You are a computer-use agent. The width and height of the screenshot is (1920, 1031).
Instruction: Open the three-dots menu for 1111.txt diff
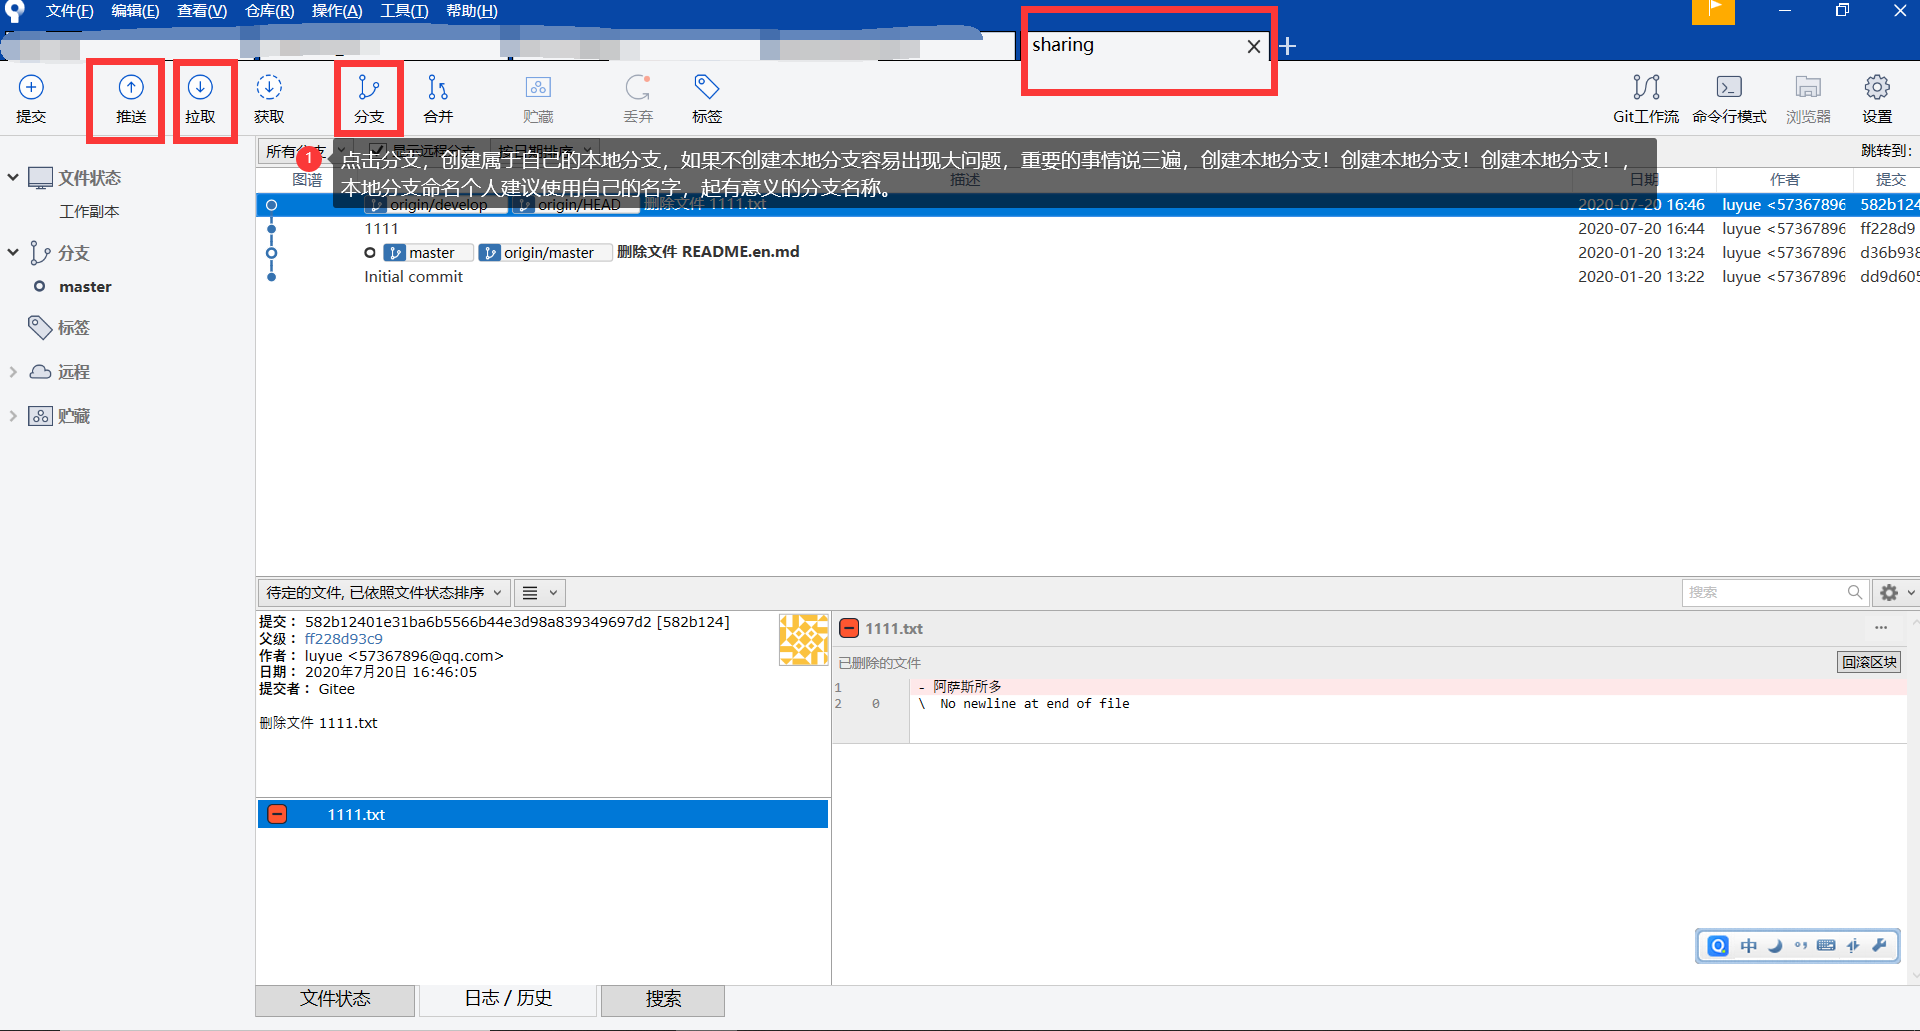[1881, 628]
